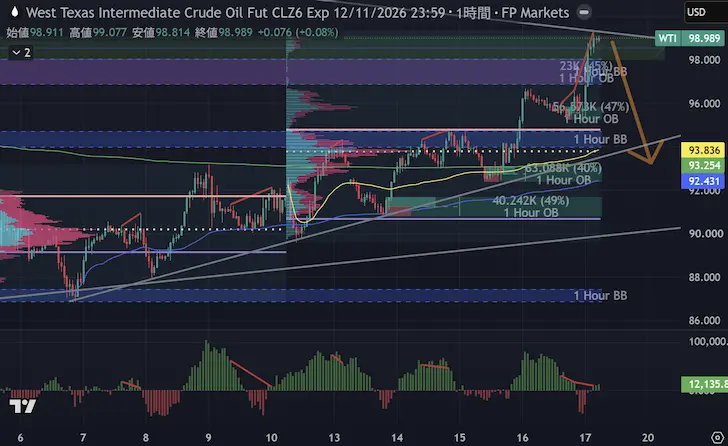Screen dimensions: 728x446
Task: Click the 始値98.911 open value
Action: pos(35,32)
